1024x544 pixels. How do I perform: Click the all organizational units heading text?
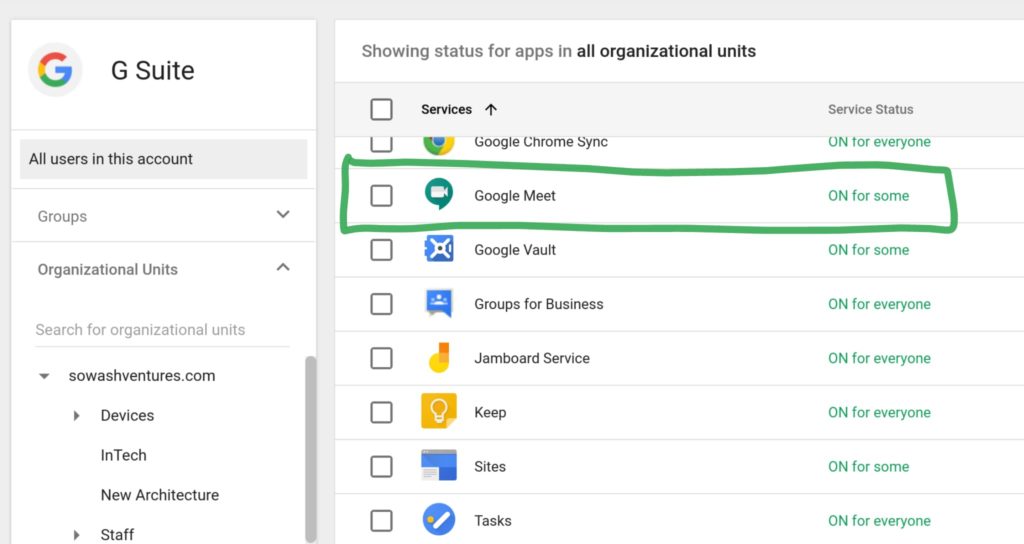point(666,51)
